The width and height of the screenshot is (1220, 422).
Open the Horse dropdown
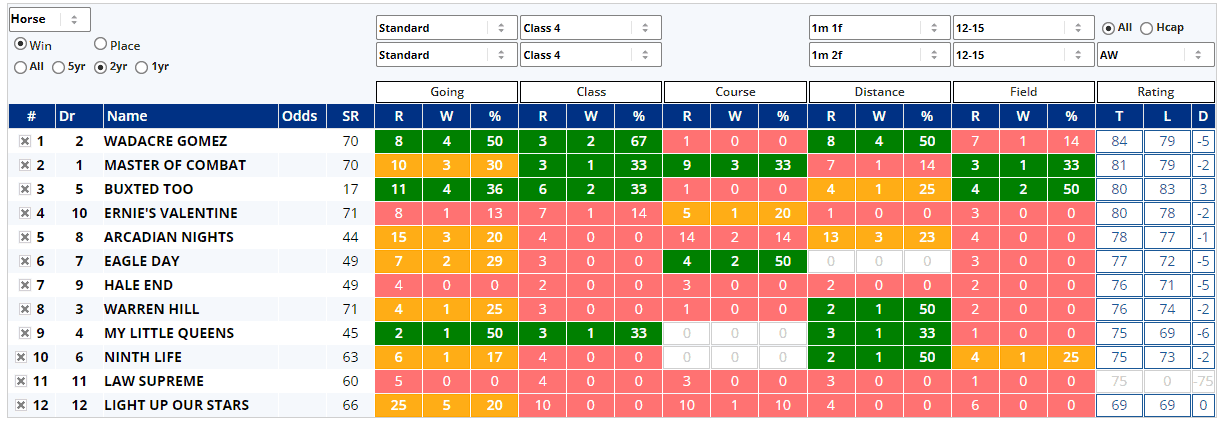point(49,19)
